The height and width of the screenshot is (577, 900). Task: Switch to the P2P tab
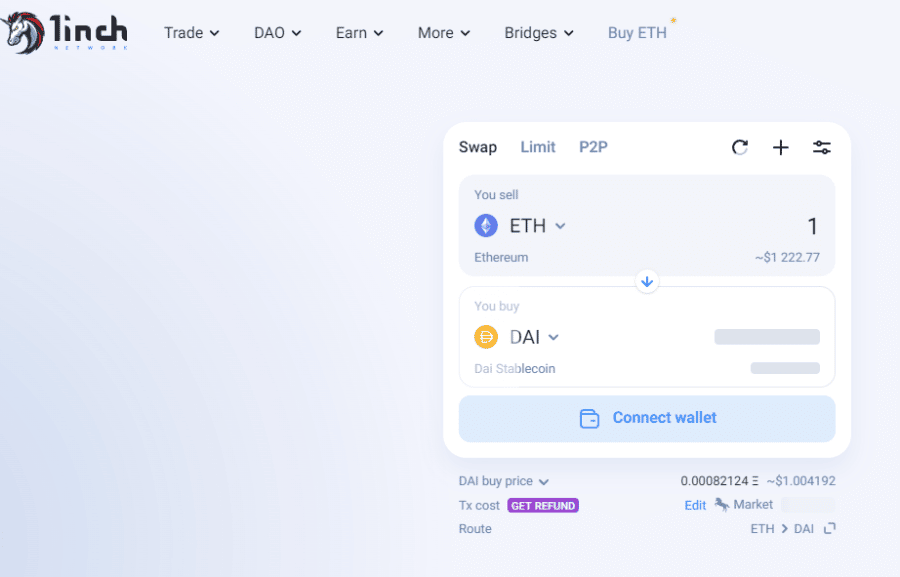(x=593, y=147)
